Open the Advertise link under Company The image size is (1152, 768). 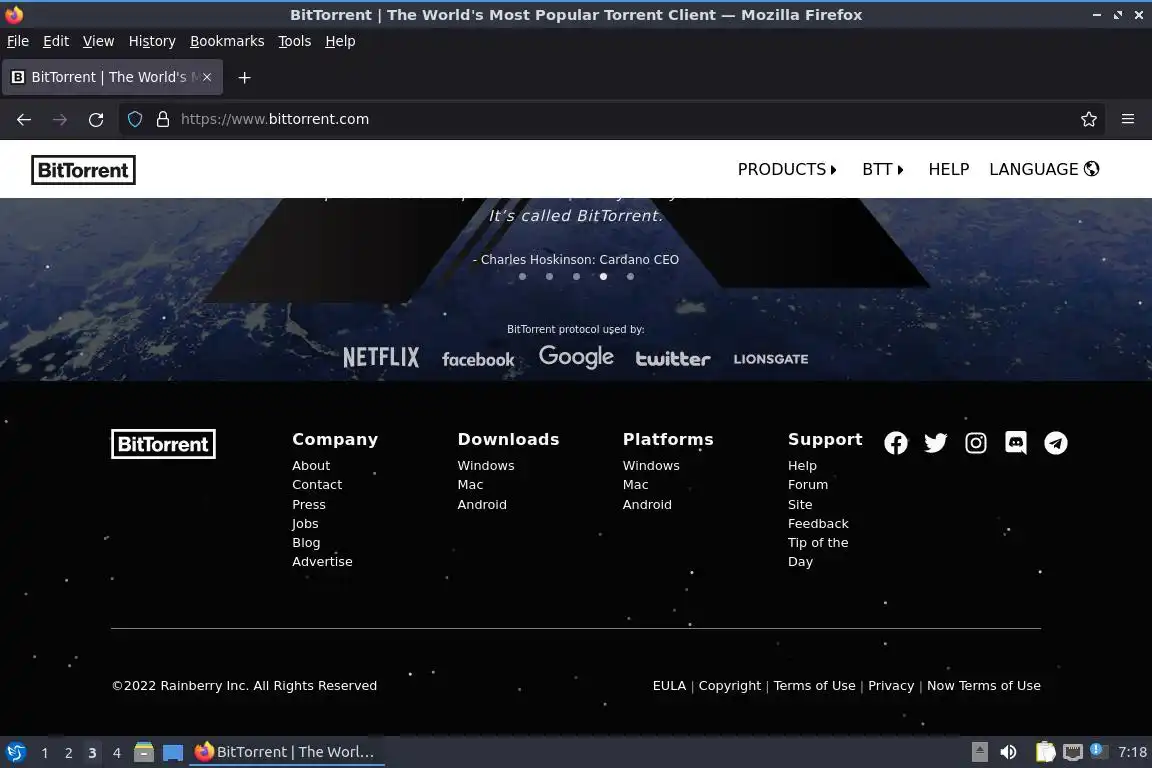coord(322,561)
